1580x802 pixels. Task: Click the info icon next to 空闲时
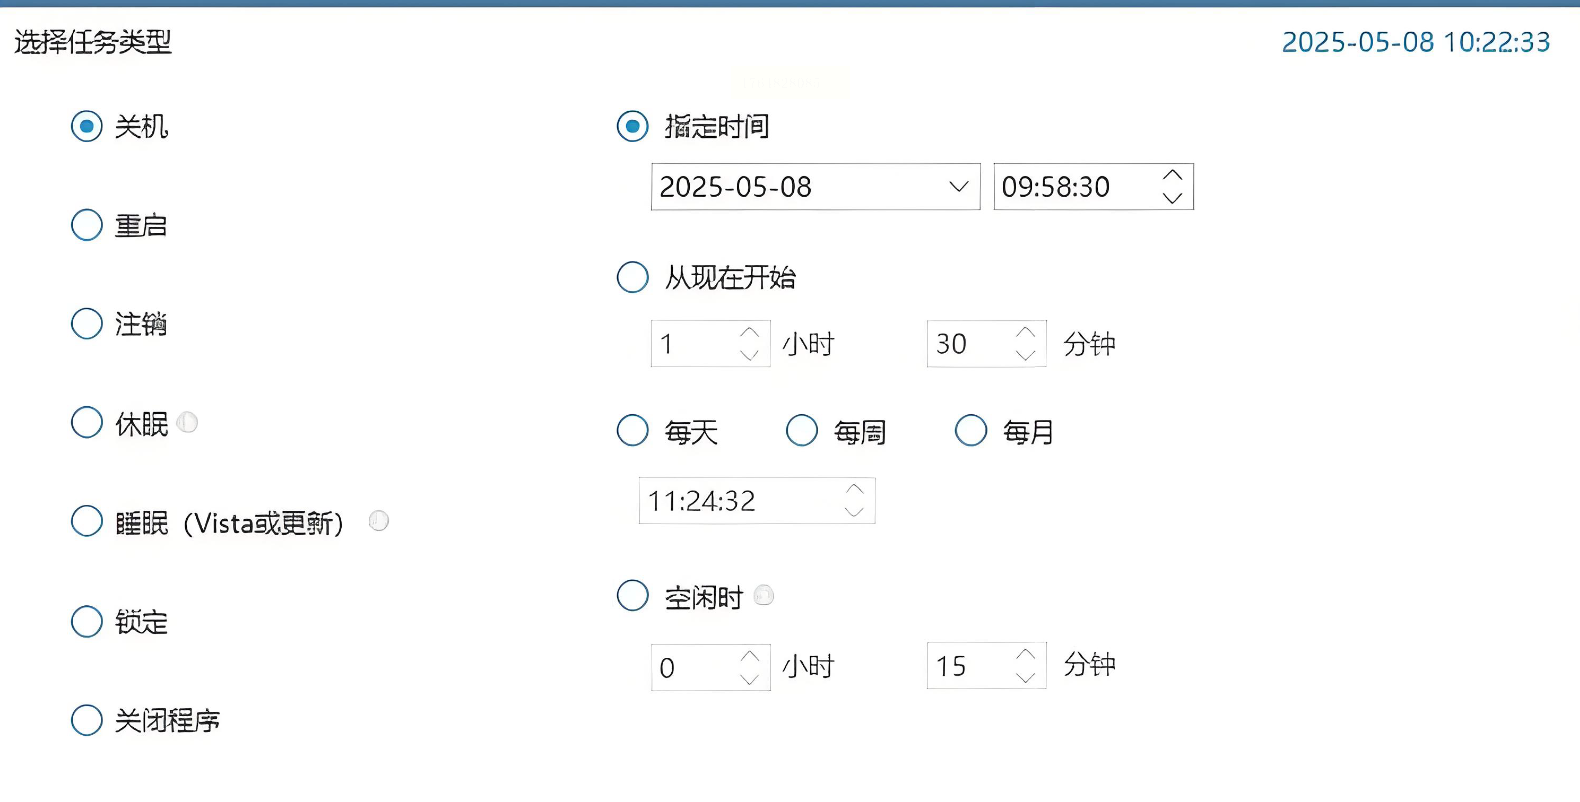click(764, 596)
